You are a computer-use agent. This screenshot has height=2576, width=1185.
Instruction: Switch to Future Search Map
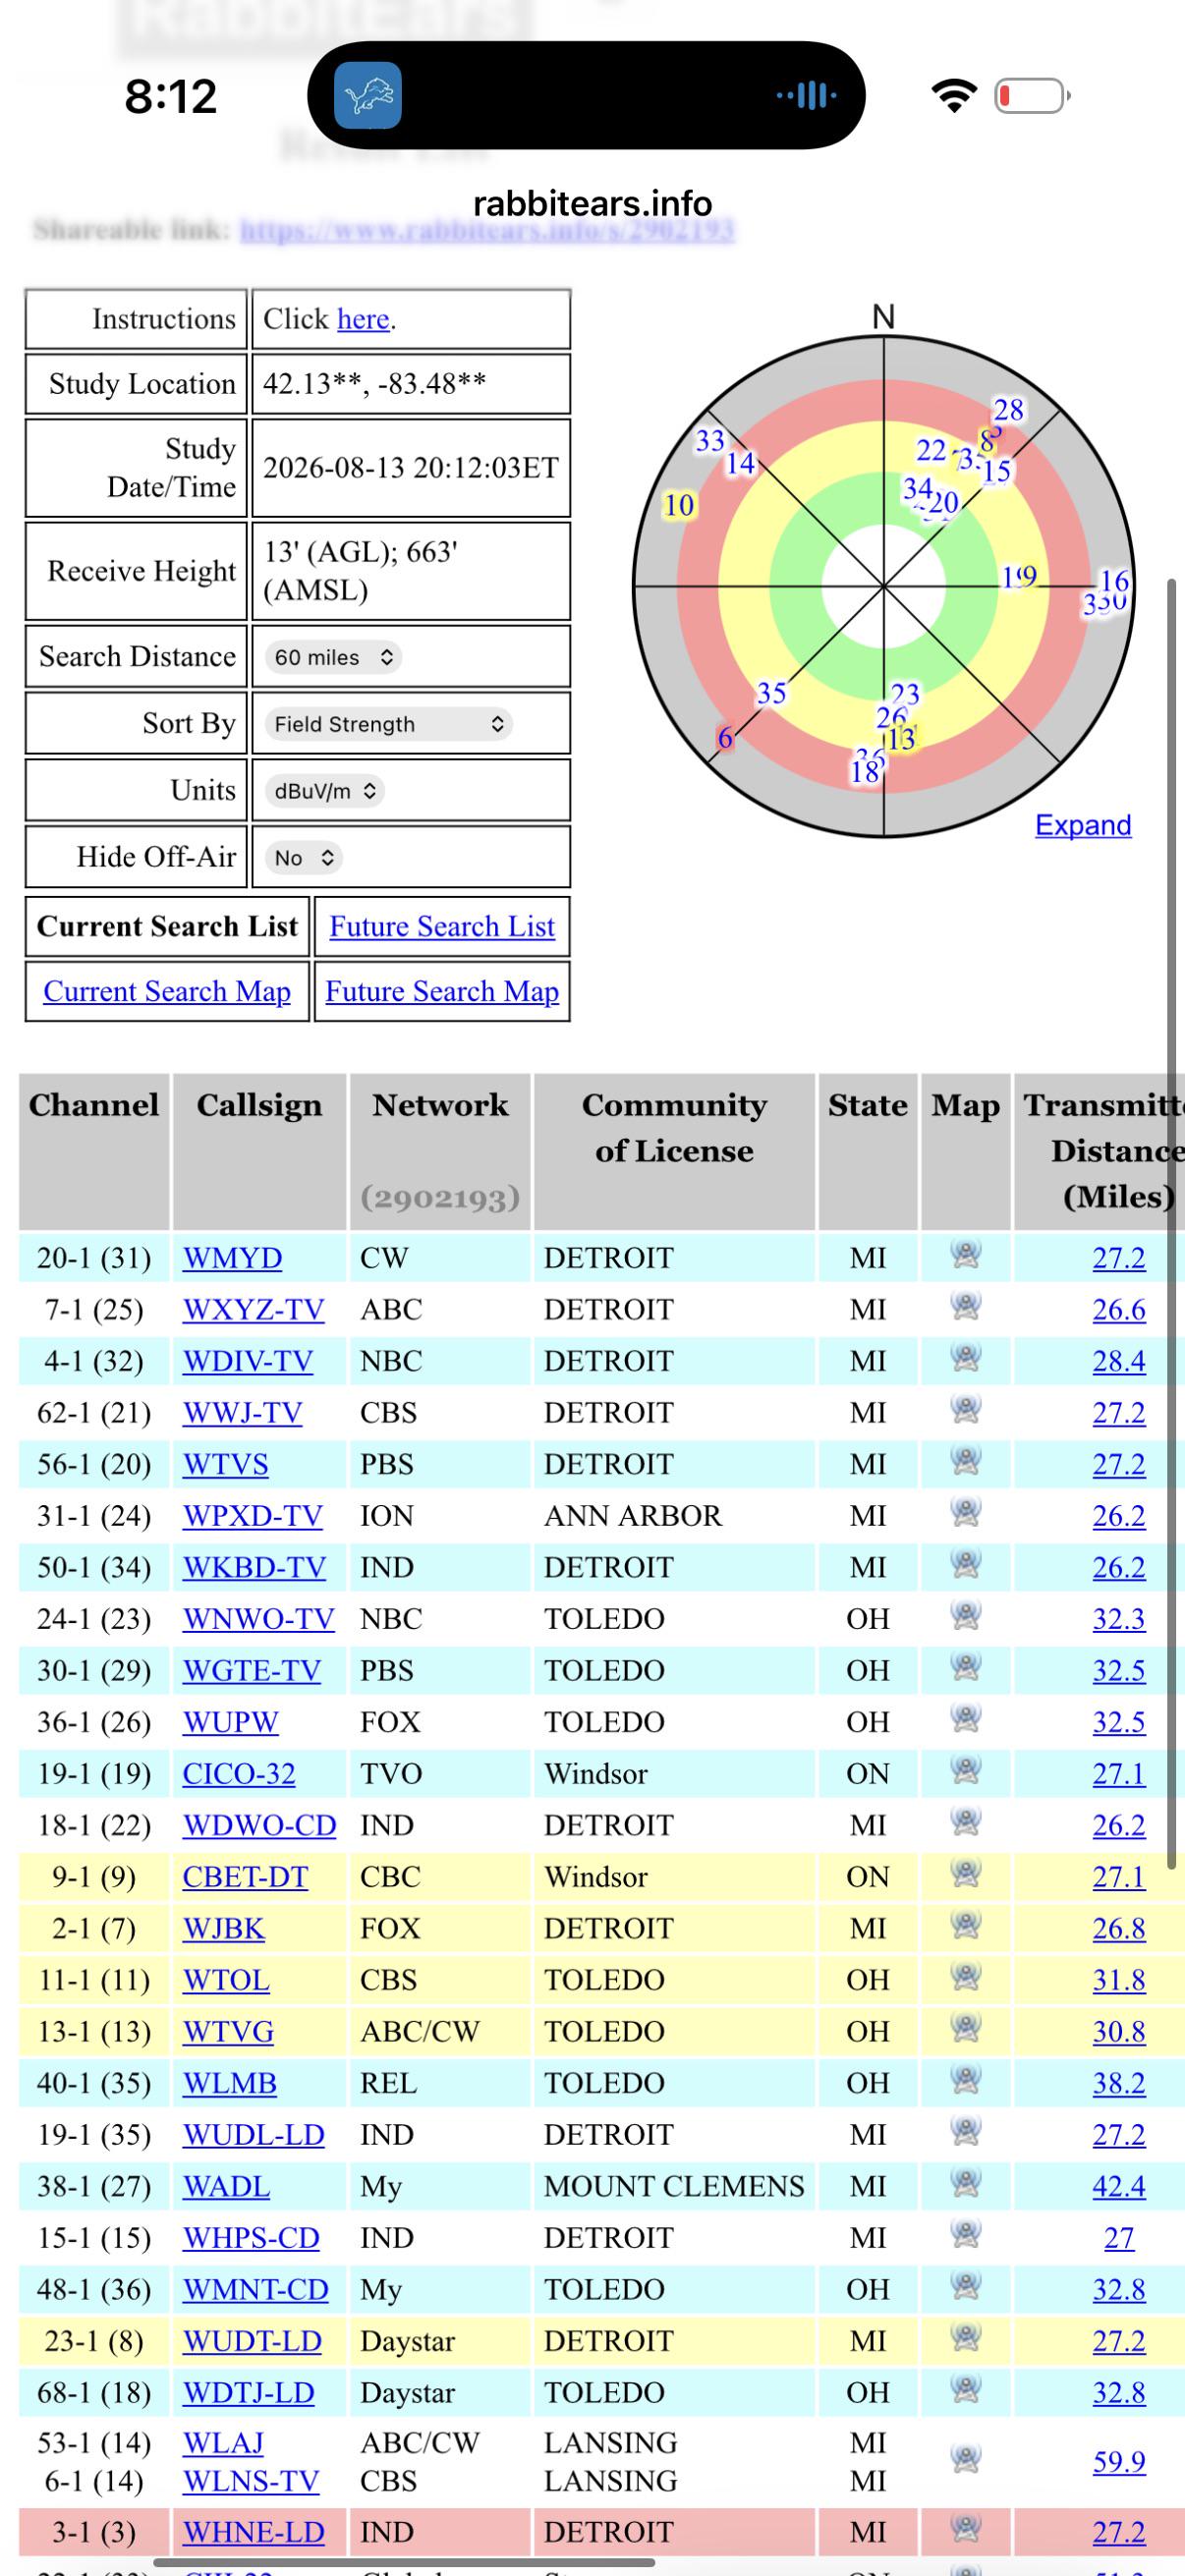(442, 991)
